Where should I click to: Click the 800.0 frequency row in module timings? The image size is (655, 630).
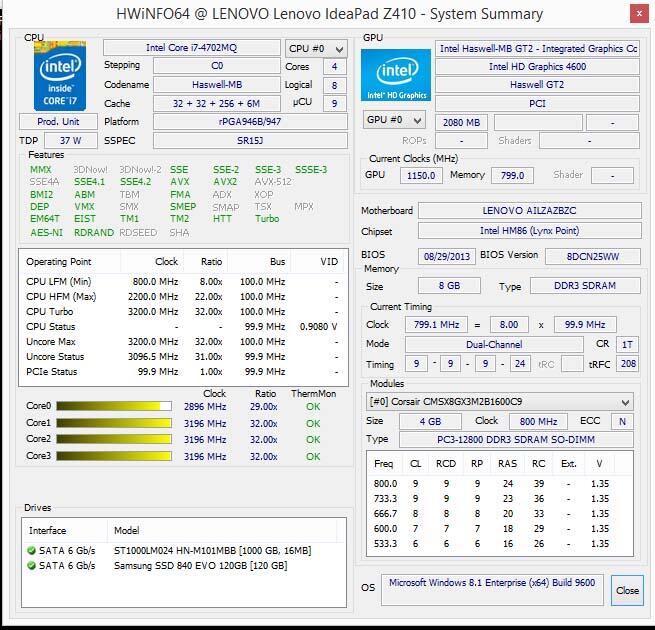tap(500, 484)
